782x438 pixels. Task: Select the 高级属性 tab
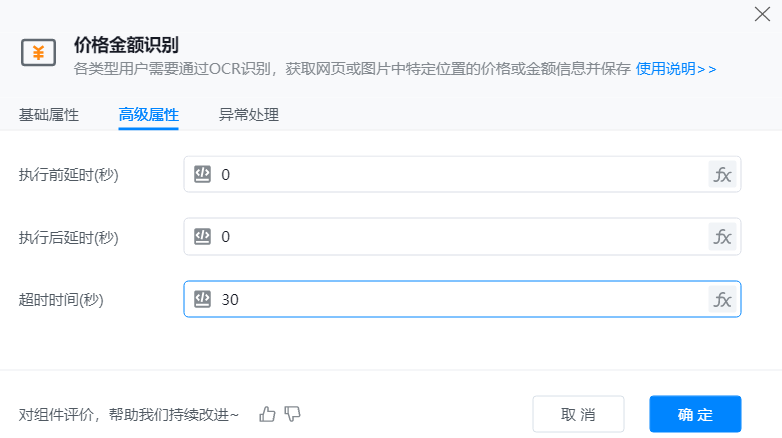click(x=148, y=114)
